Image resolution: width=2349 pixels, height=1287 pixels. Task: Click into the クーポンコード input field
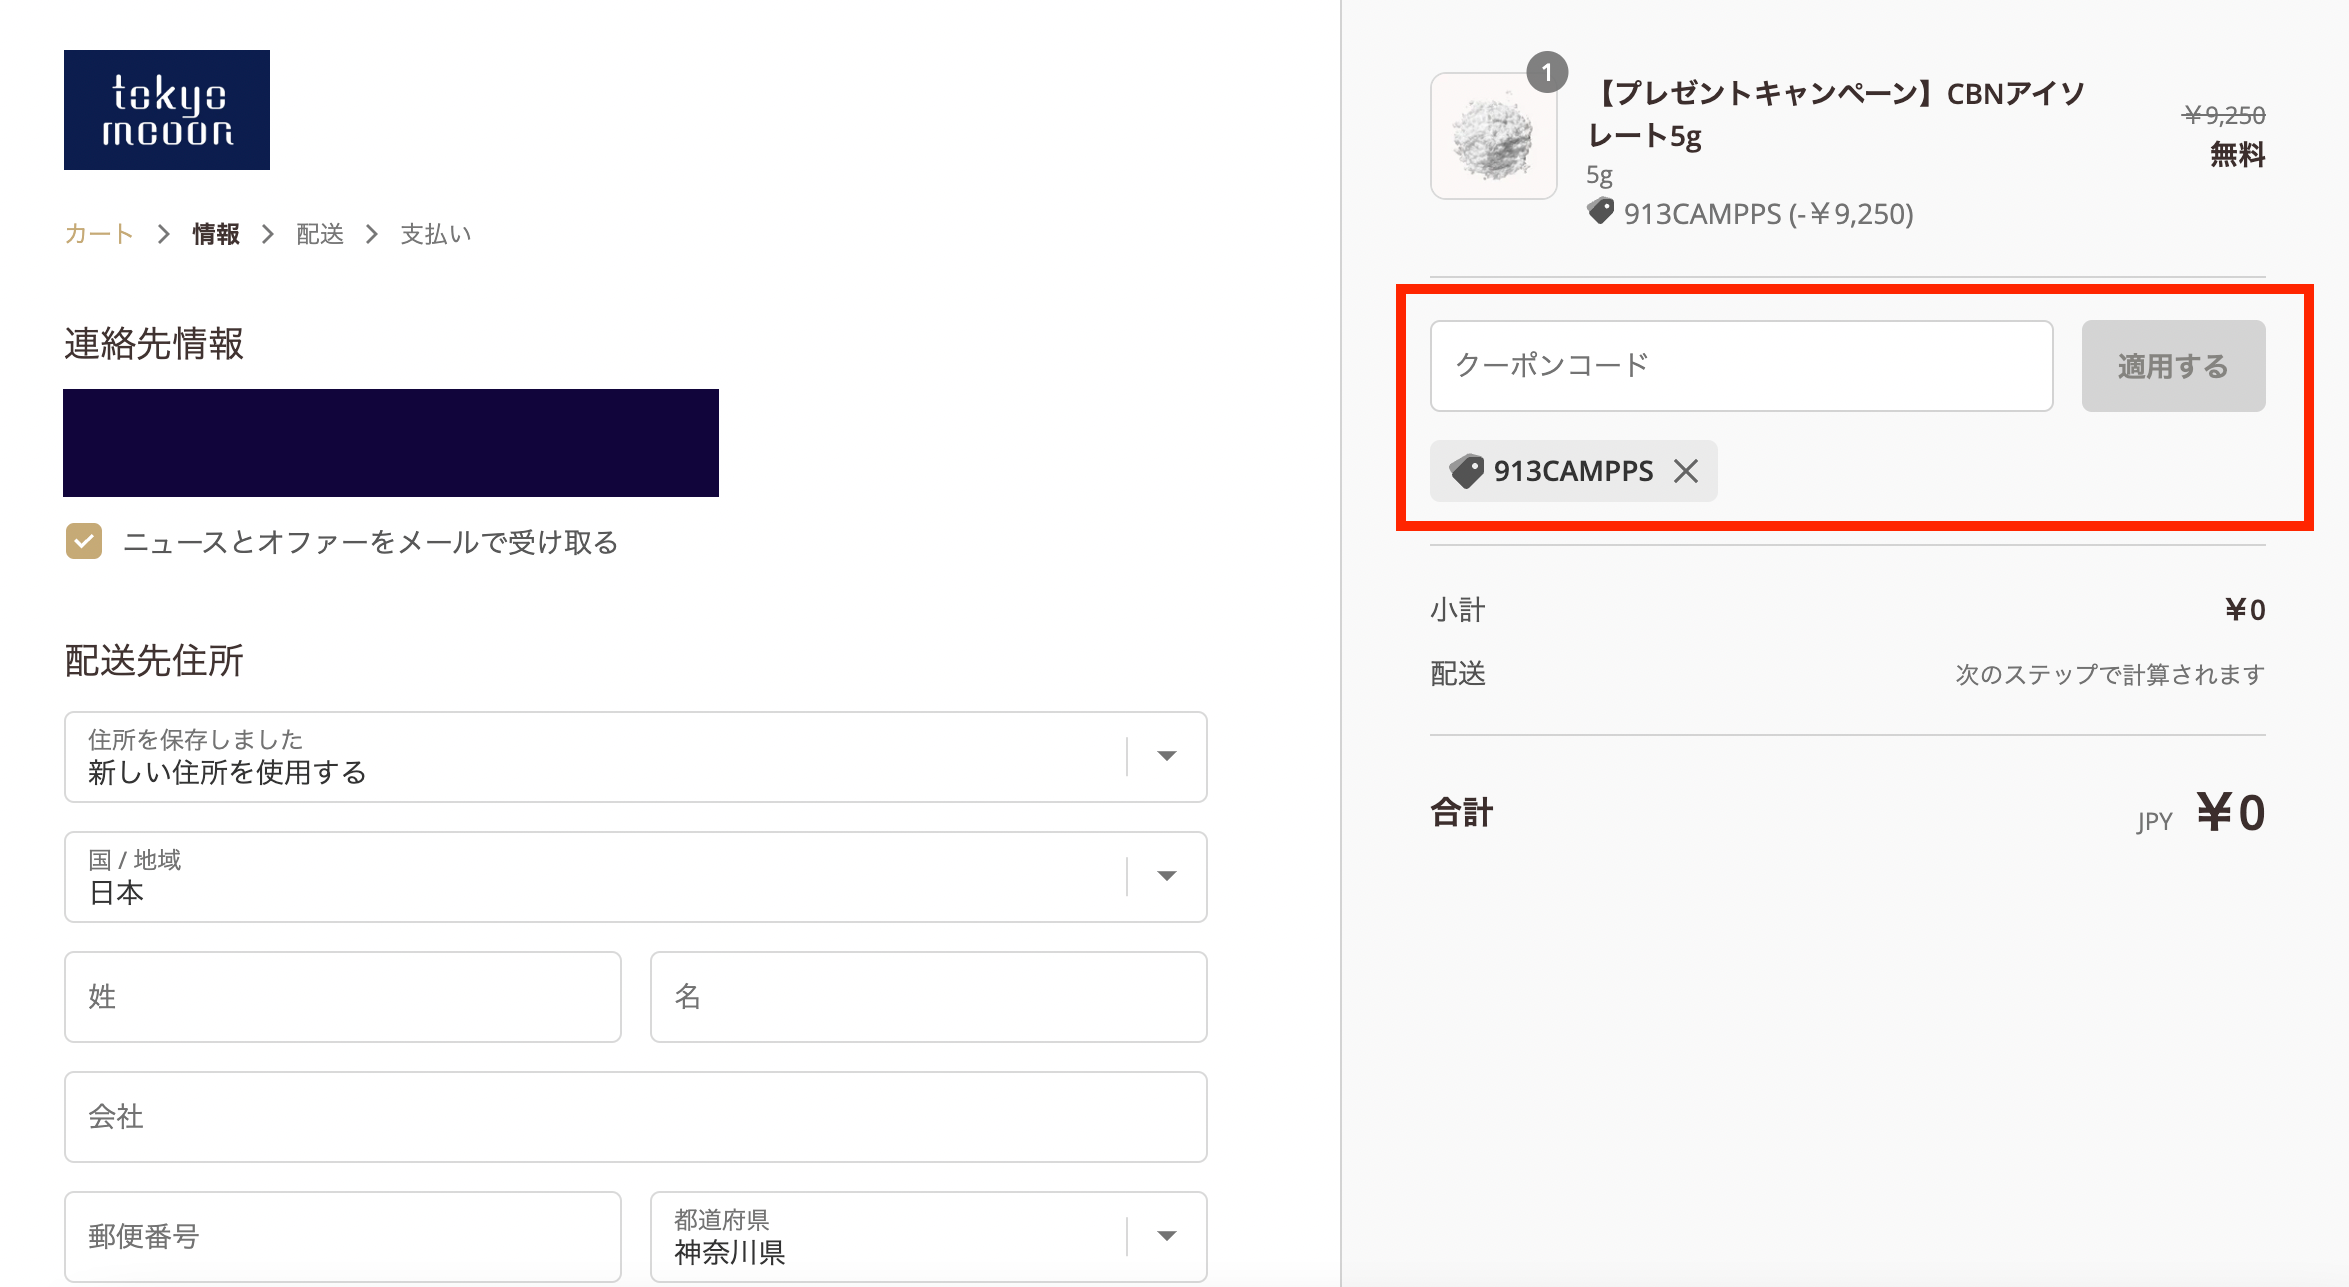pos(1741,366)
